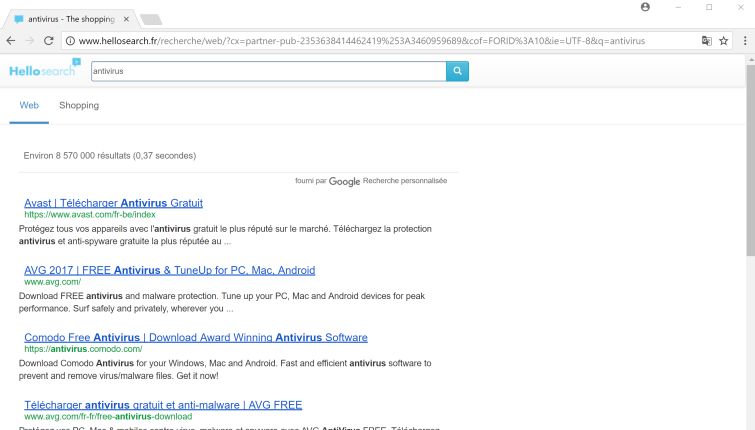
Task: Click the user profile icon in title bar
Action: (645, 7)
